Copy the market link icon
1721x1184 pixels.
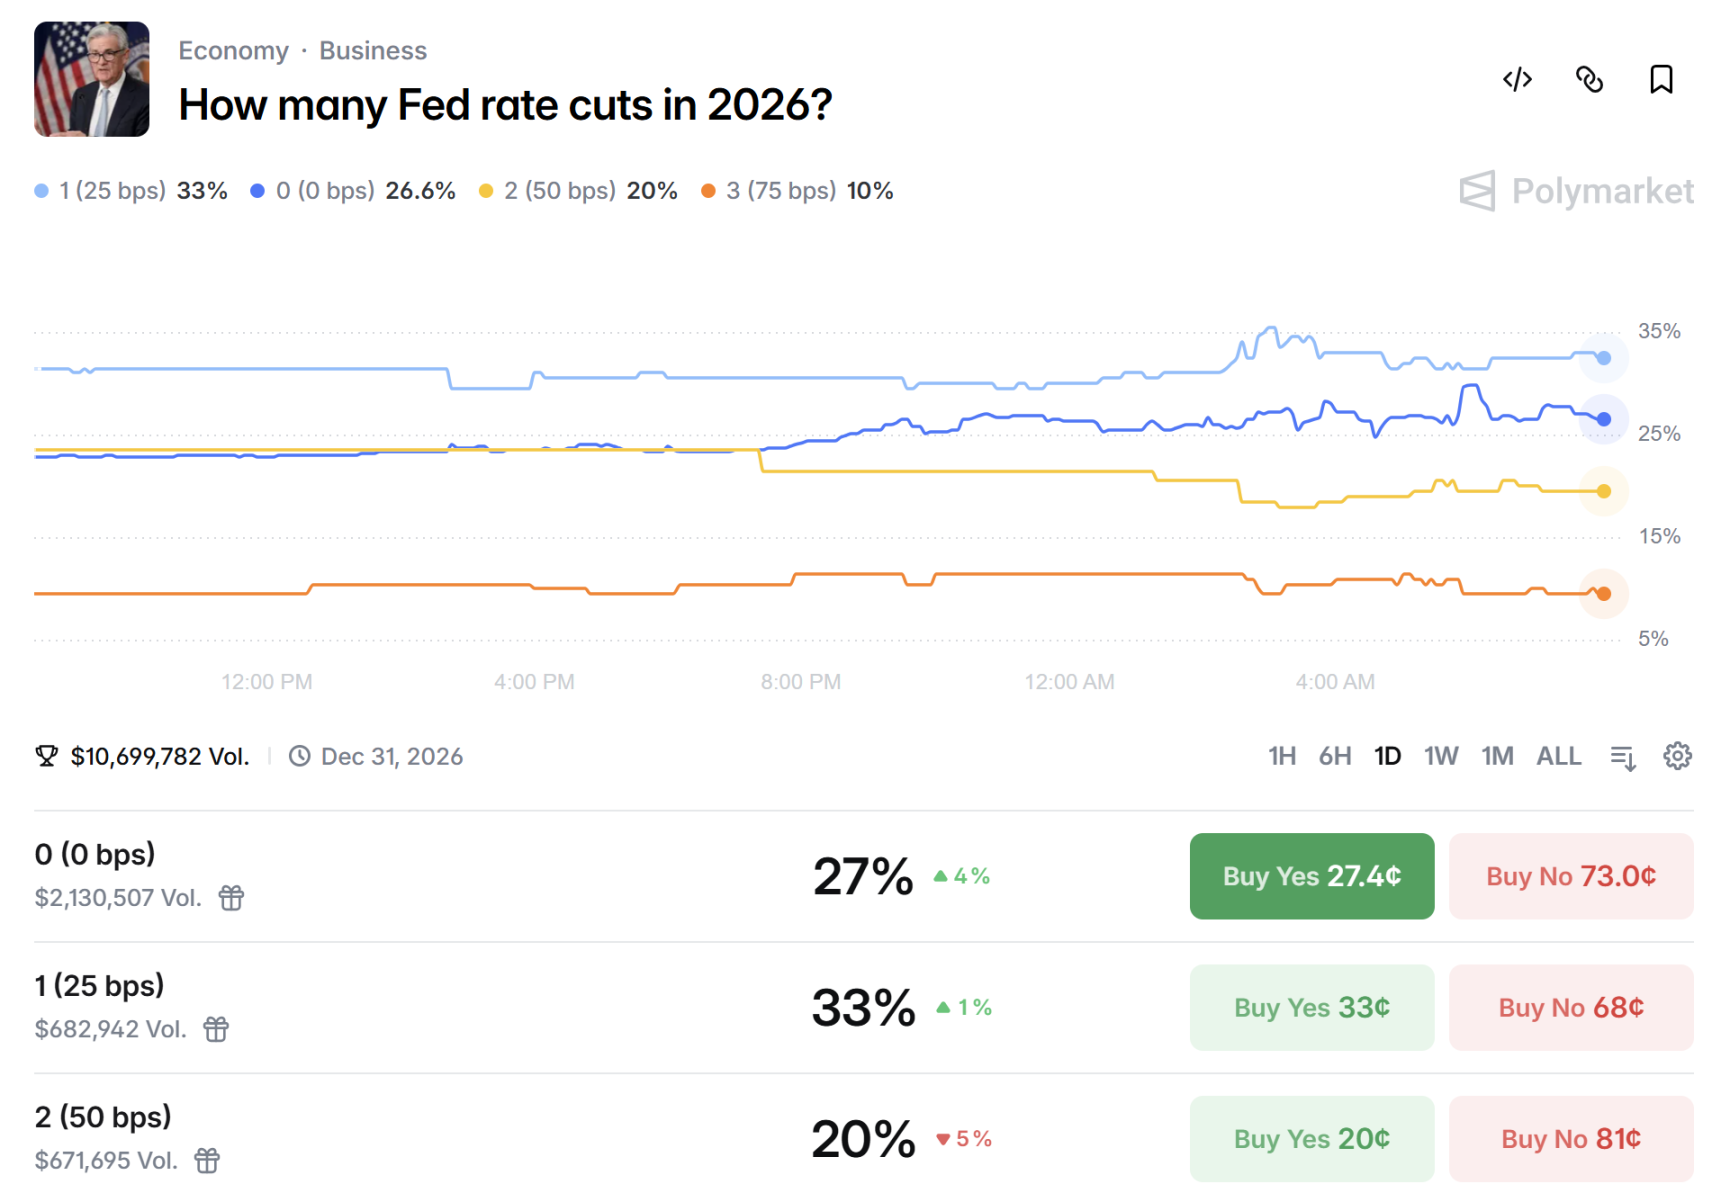click(x=1589, y=79)
